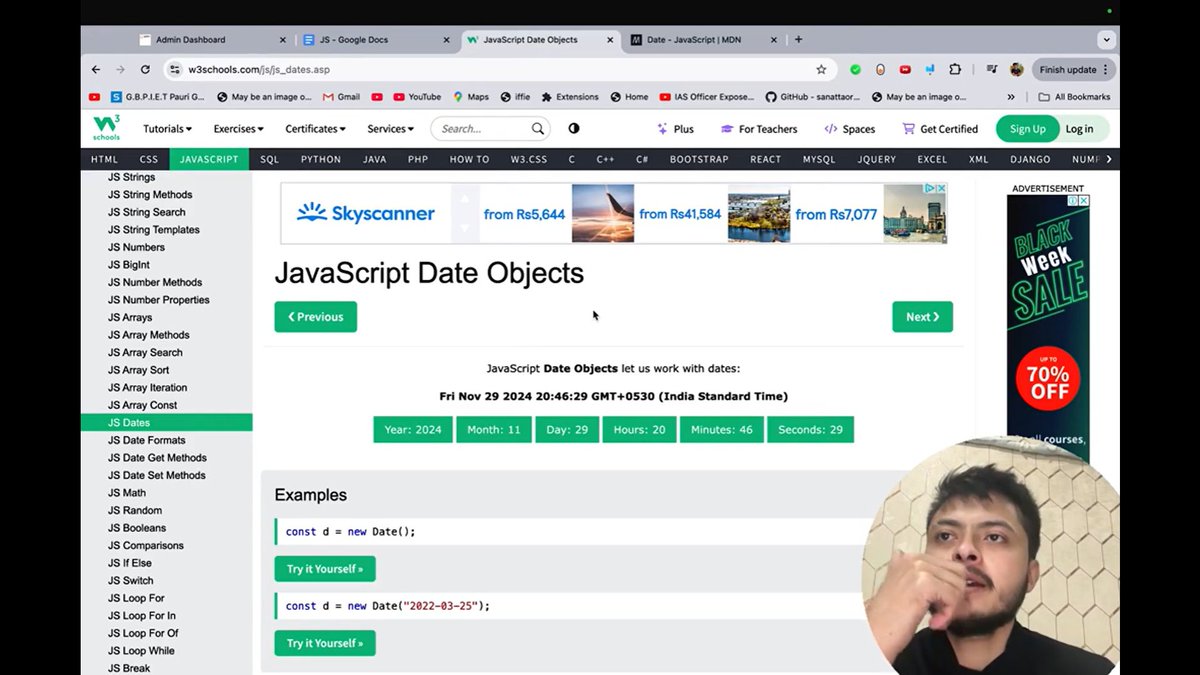Close the JS - Google Docs tab
The height and width of the screenshot is (675, 1200).
448,40
